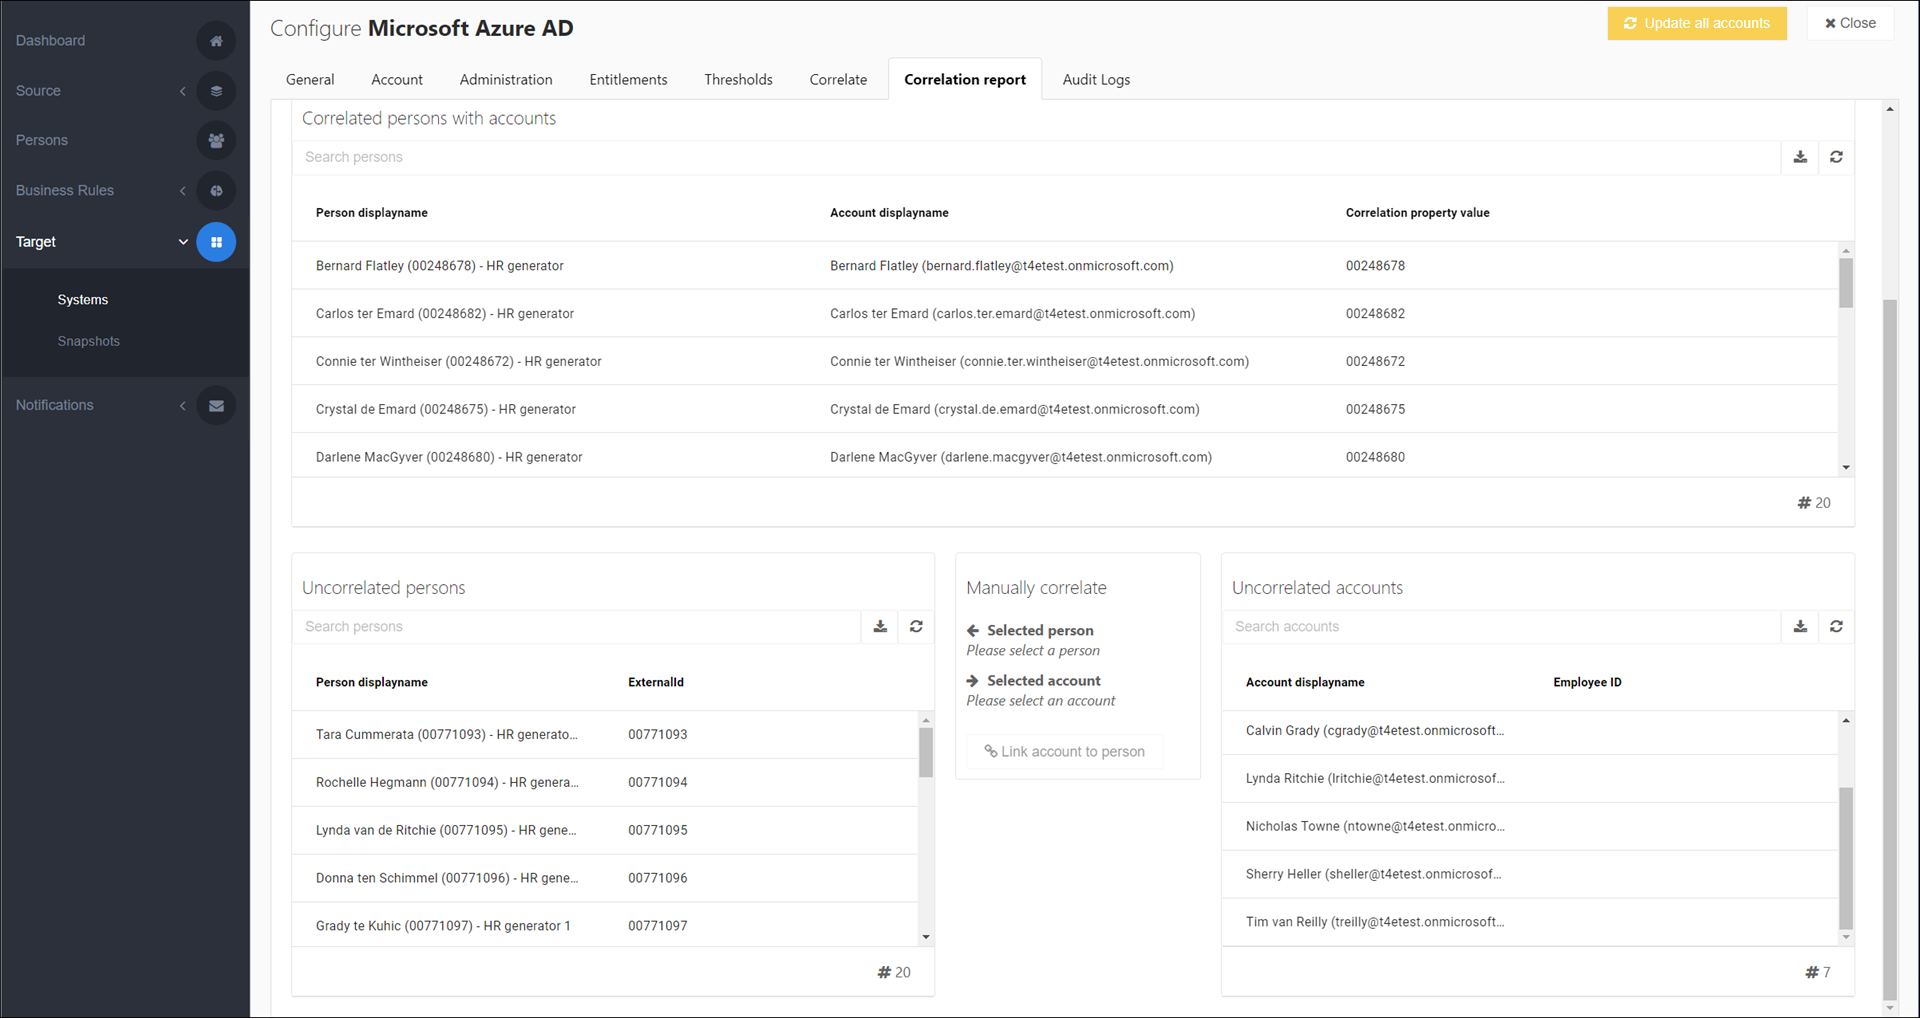Select Nicholas Towne uncorrelated account

tap(1530, 827)
